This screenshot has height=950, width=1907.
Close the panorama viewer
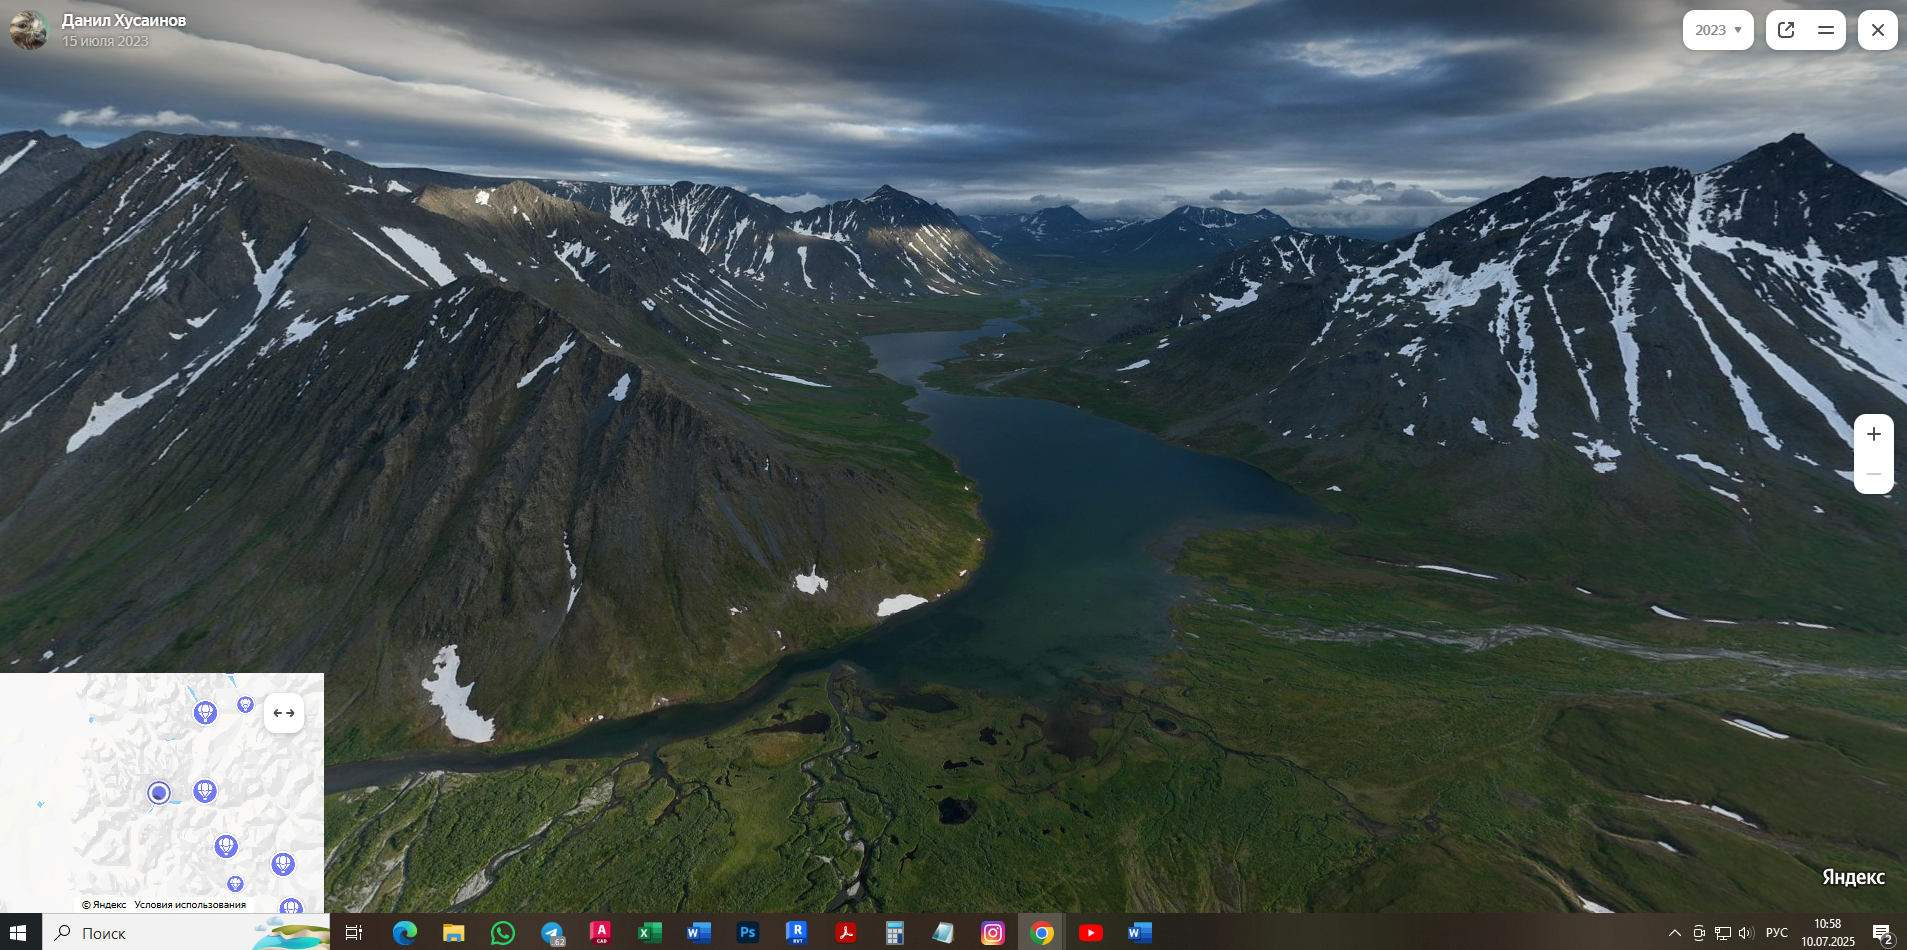coord(1878,30)
